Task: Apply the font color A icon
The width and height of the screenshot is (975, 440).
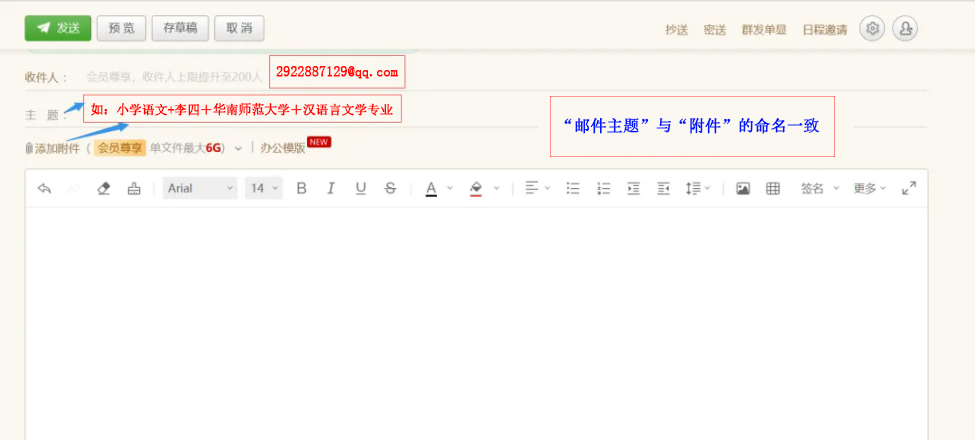Action: click(431, 188)
